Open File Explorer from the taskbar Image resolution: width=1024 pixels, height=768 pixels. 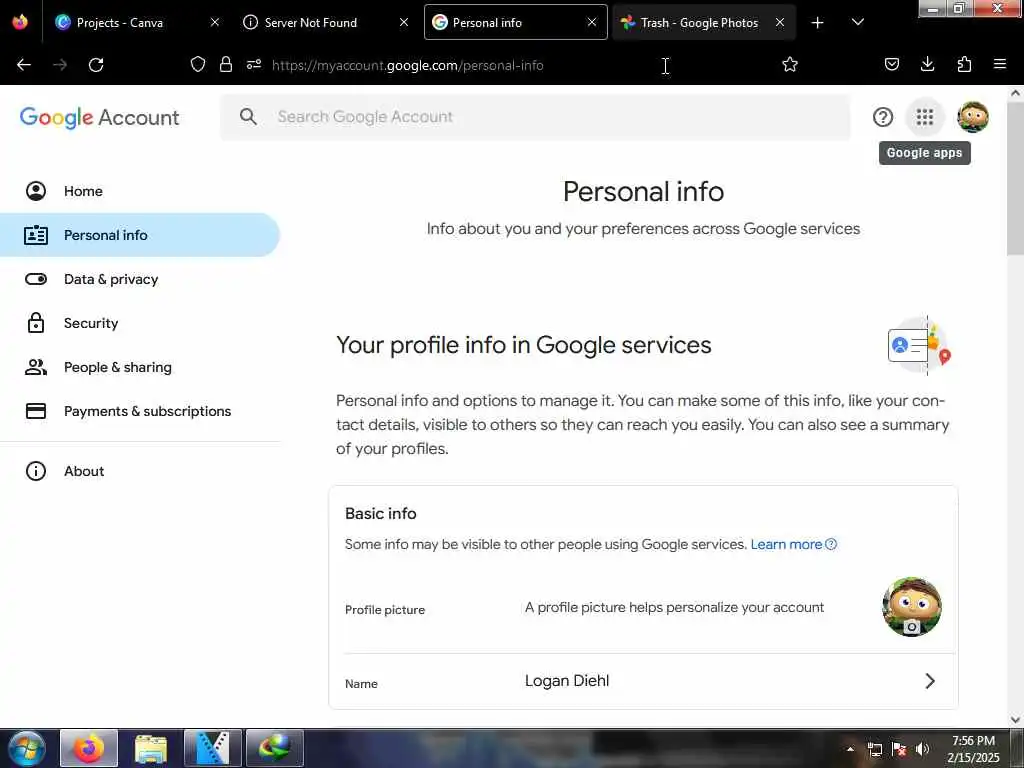151,748
